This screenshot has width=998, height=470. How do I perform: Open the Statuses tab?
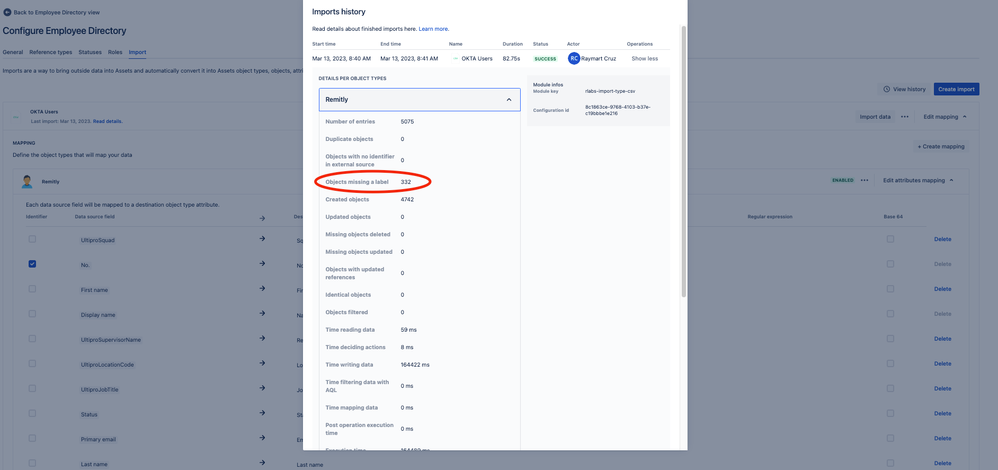click(90, 52)
